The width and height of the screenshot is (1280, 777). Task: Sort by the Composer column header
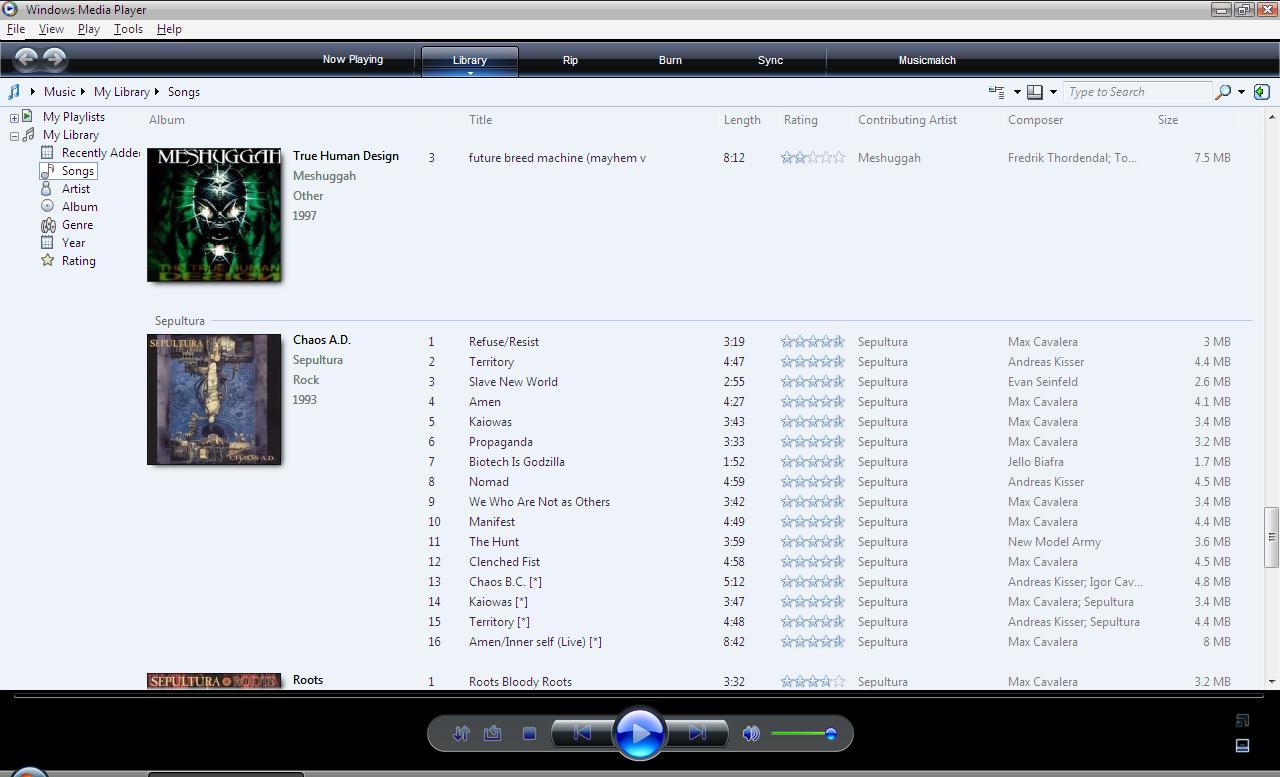tap(1035, 120)
